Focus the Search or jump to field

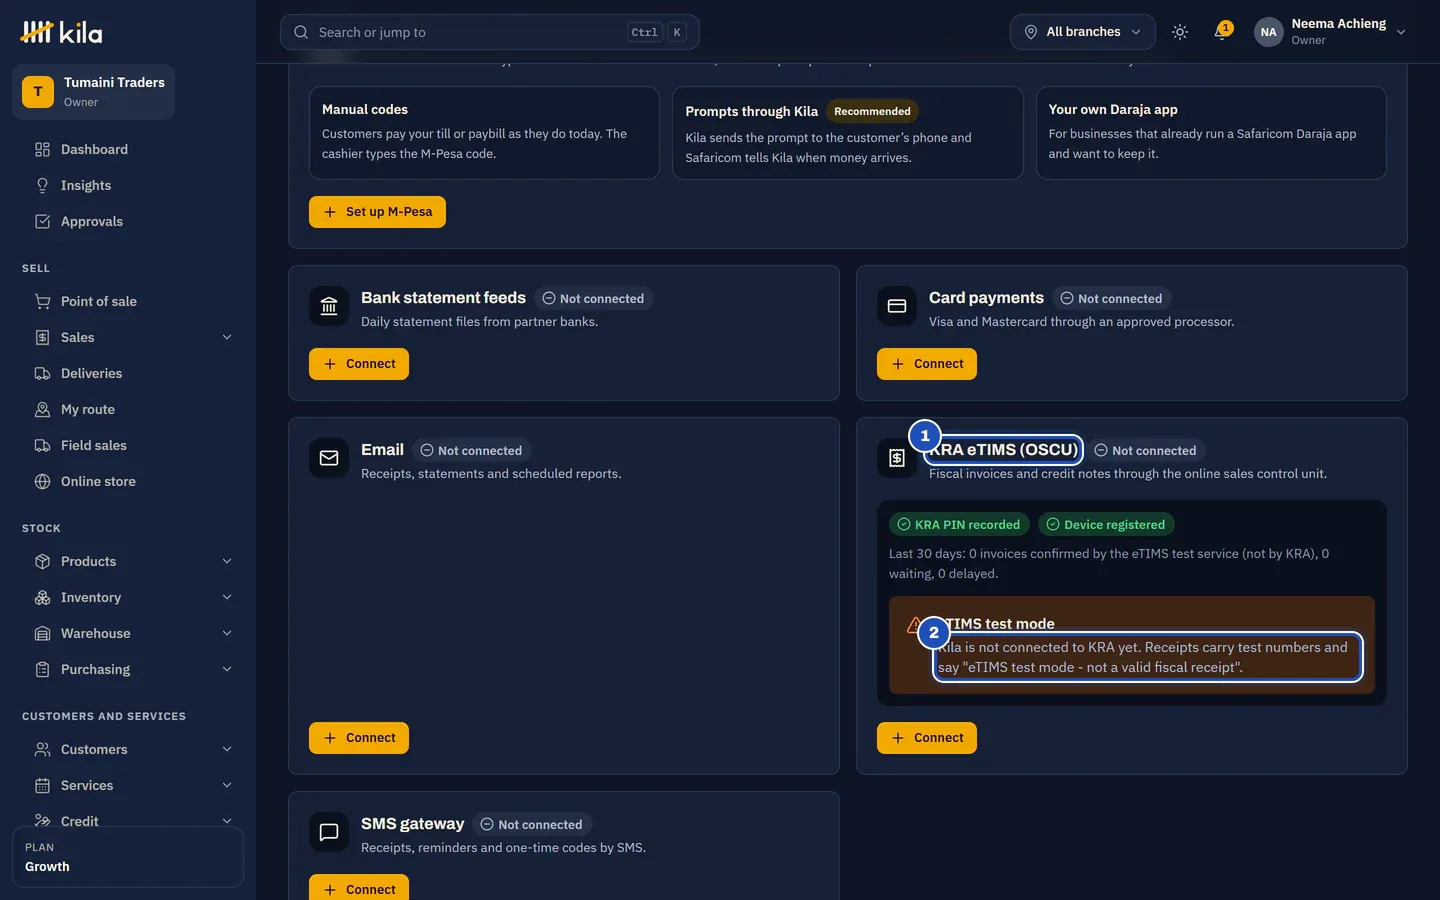click(x=490, y=32)
